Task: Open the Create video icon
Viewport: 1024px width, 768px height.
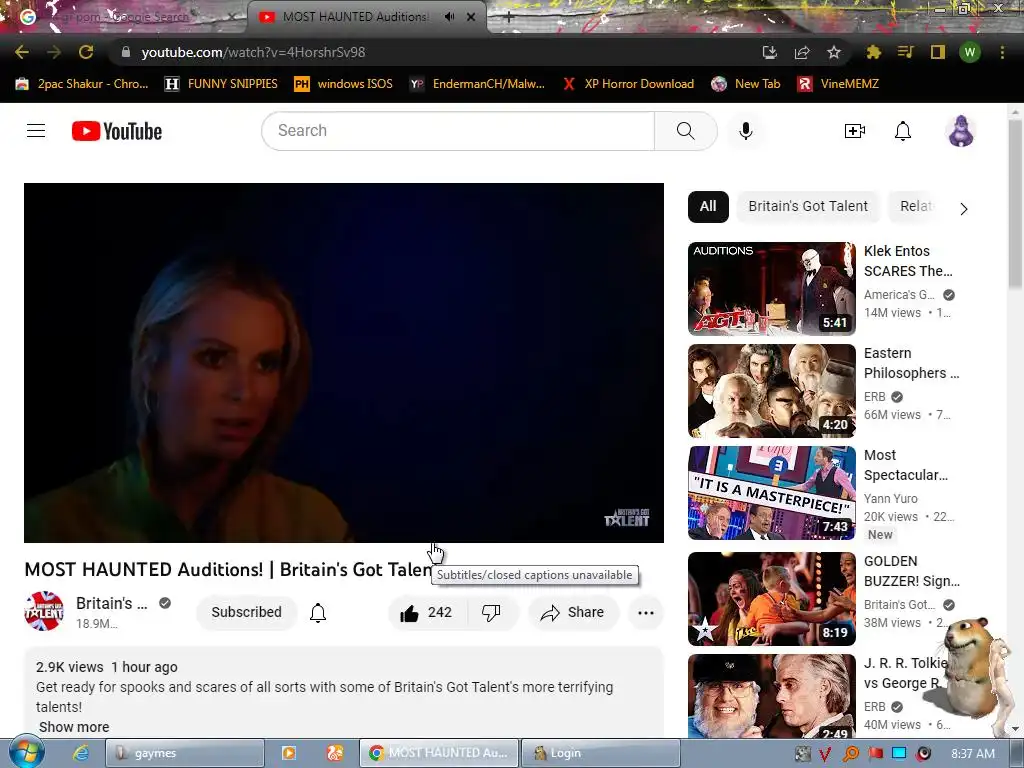Action: 854,131
